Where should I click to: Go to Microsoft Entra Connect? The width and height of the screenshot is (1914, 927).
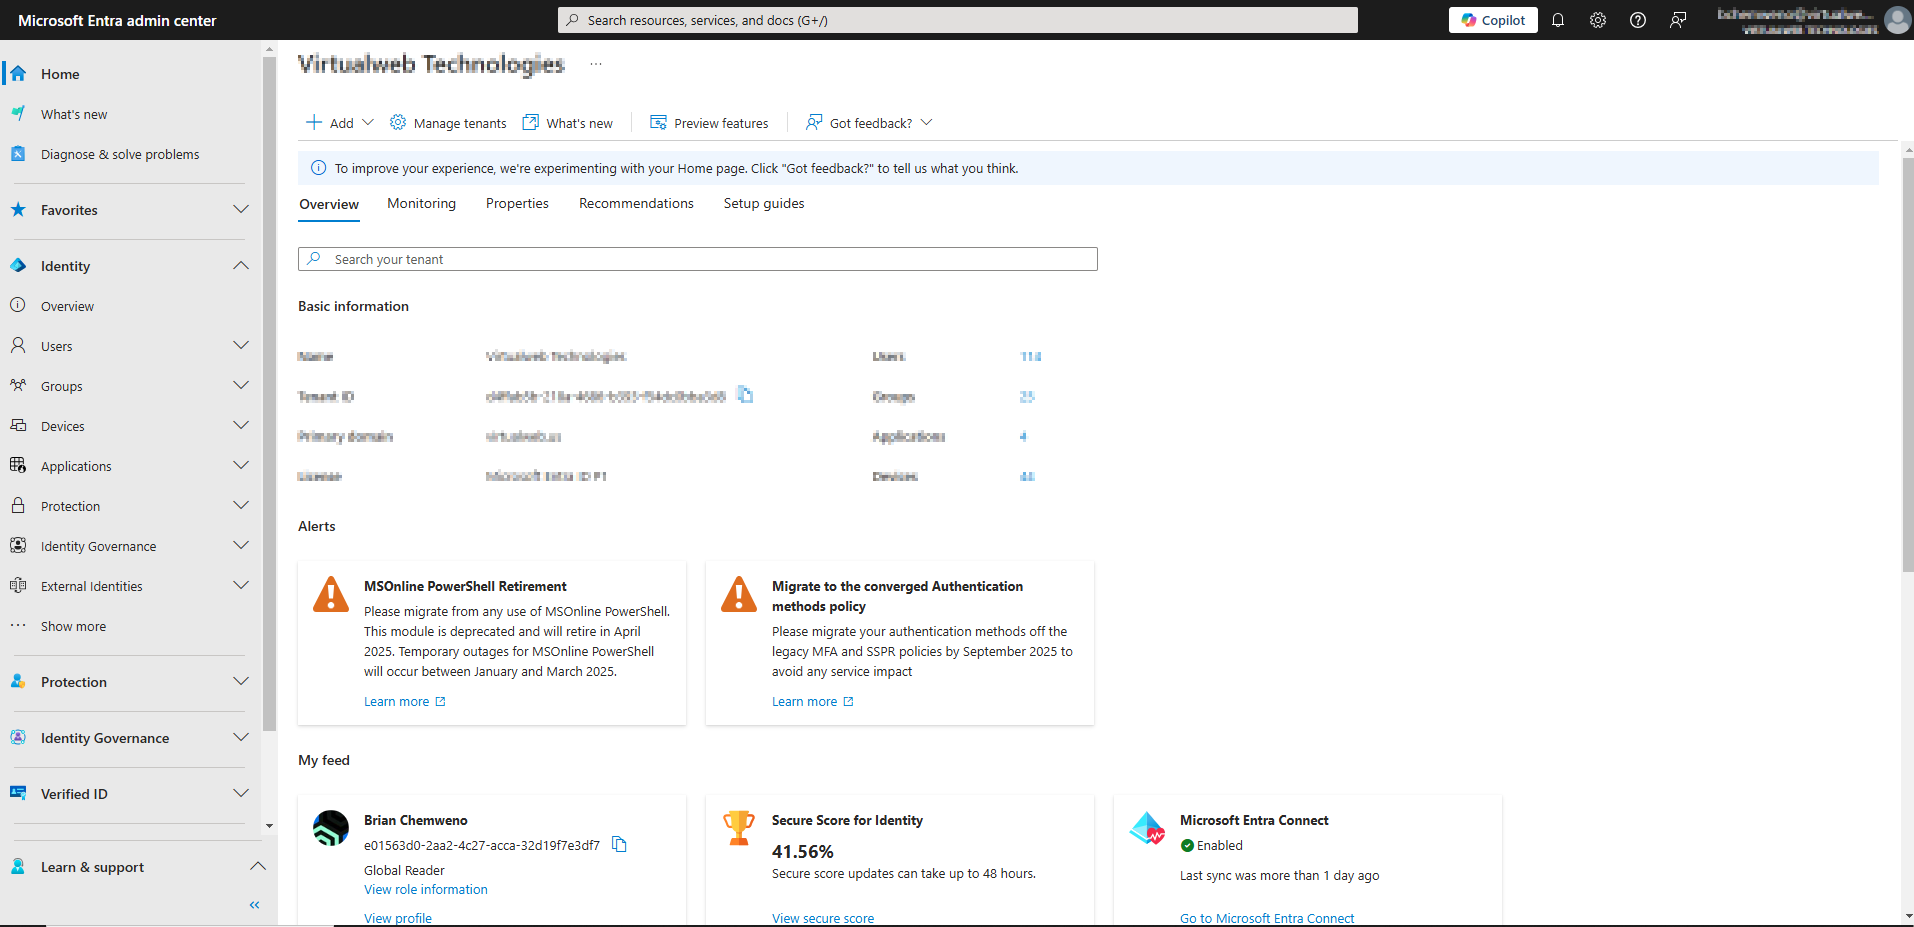click(x=1267, y=917)
